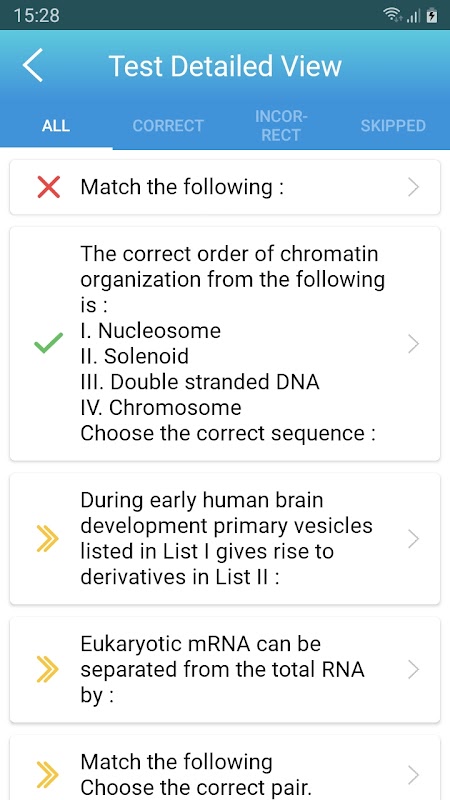
Task: Click skipped icon beside Eukaryotic mRNA question
Action: (x=48, y=669)
